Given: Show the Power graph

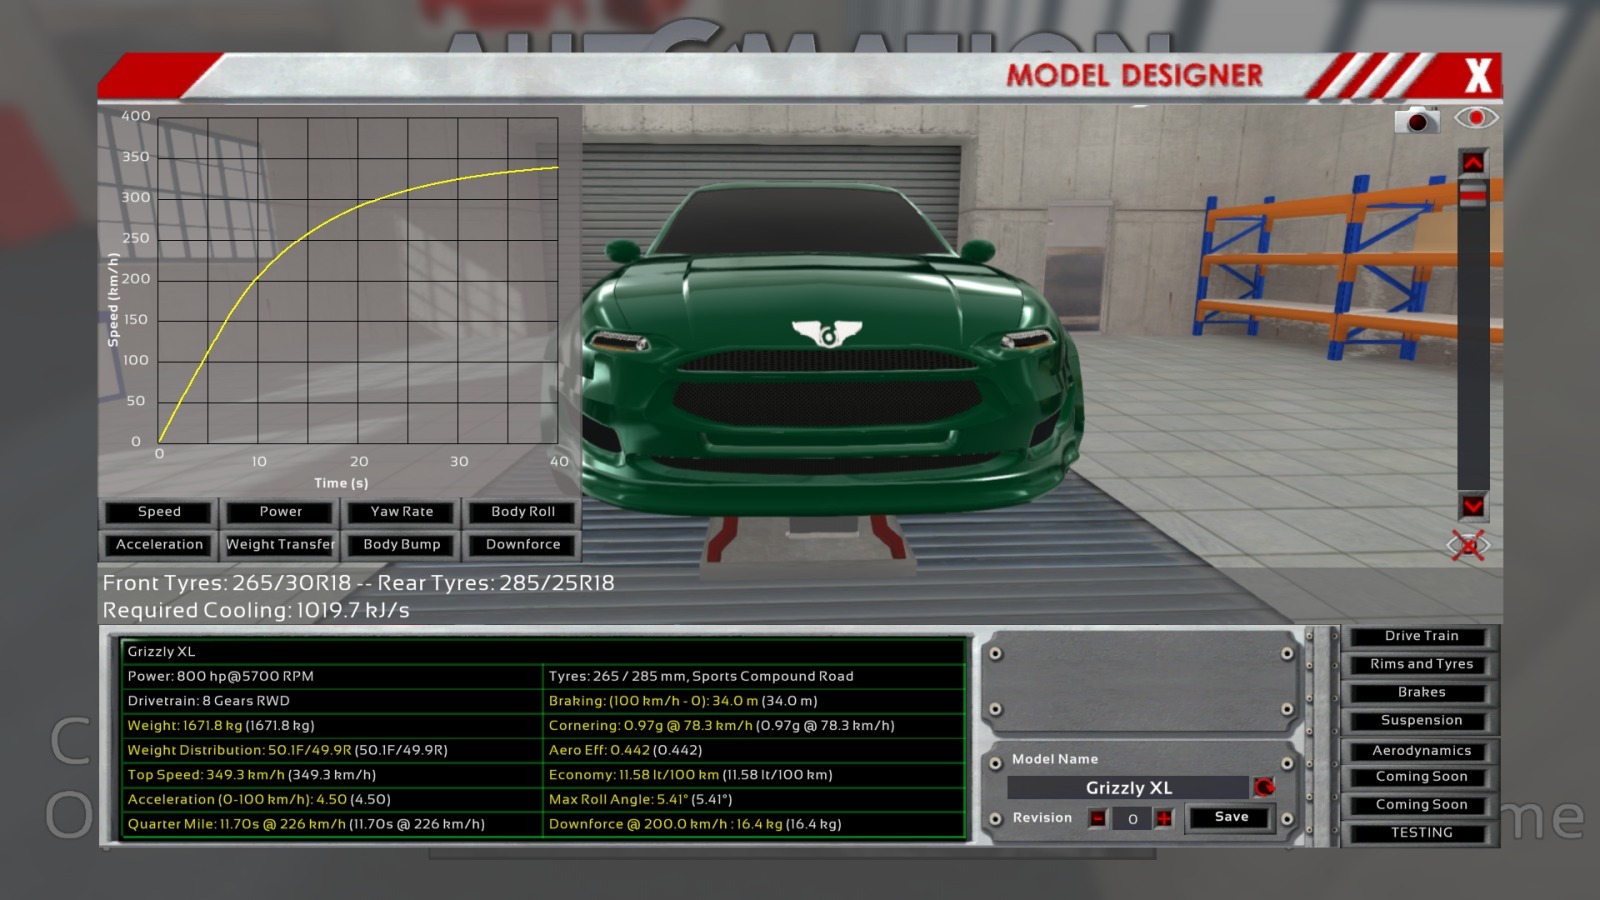Looking at the screenshot, I should click(280, 512).
